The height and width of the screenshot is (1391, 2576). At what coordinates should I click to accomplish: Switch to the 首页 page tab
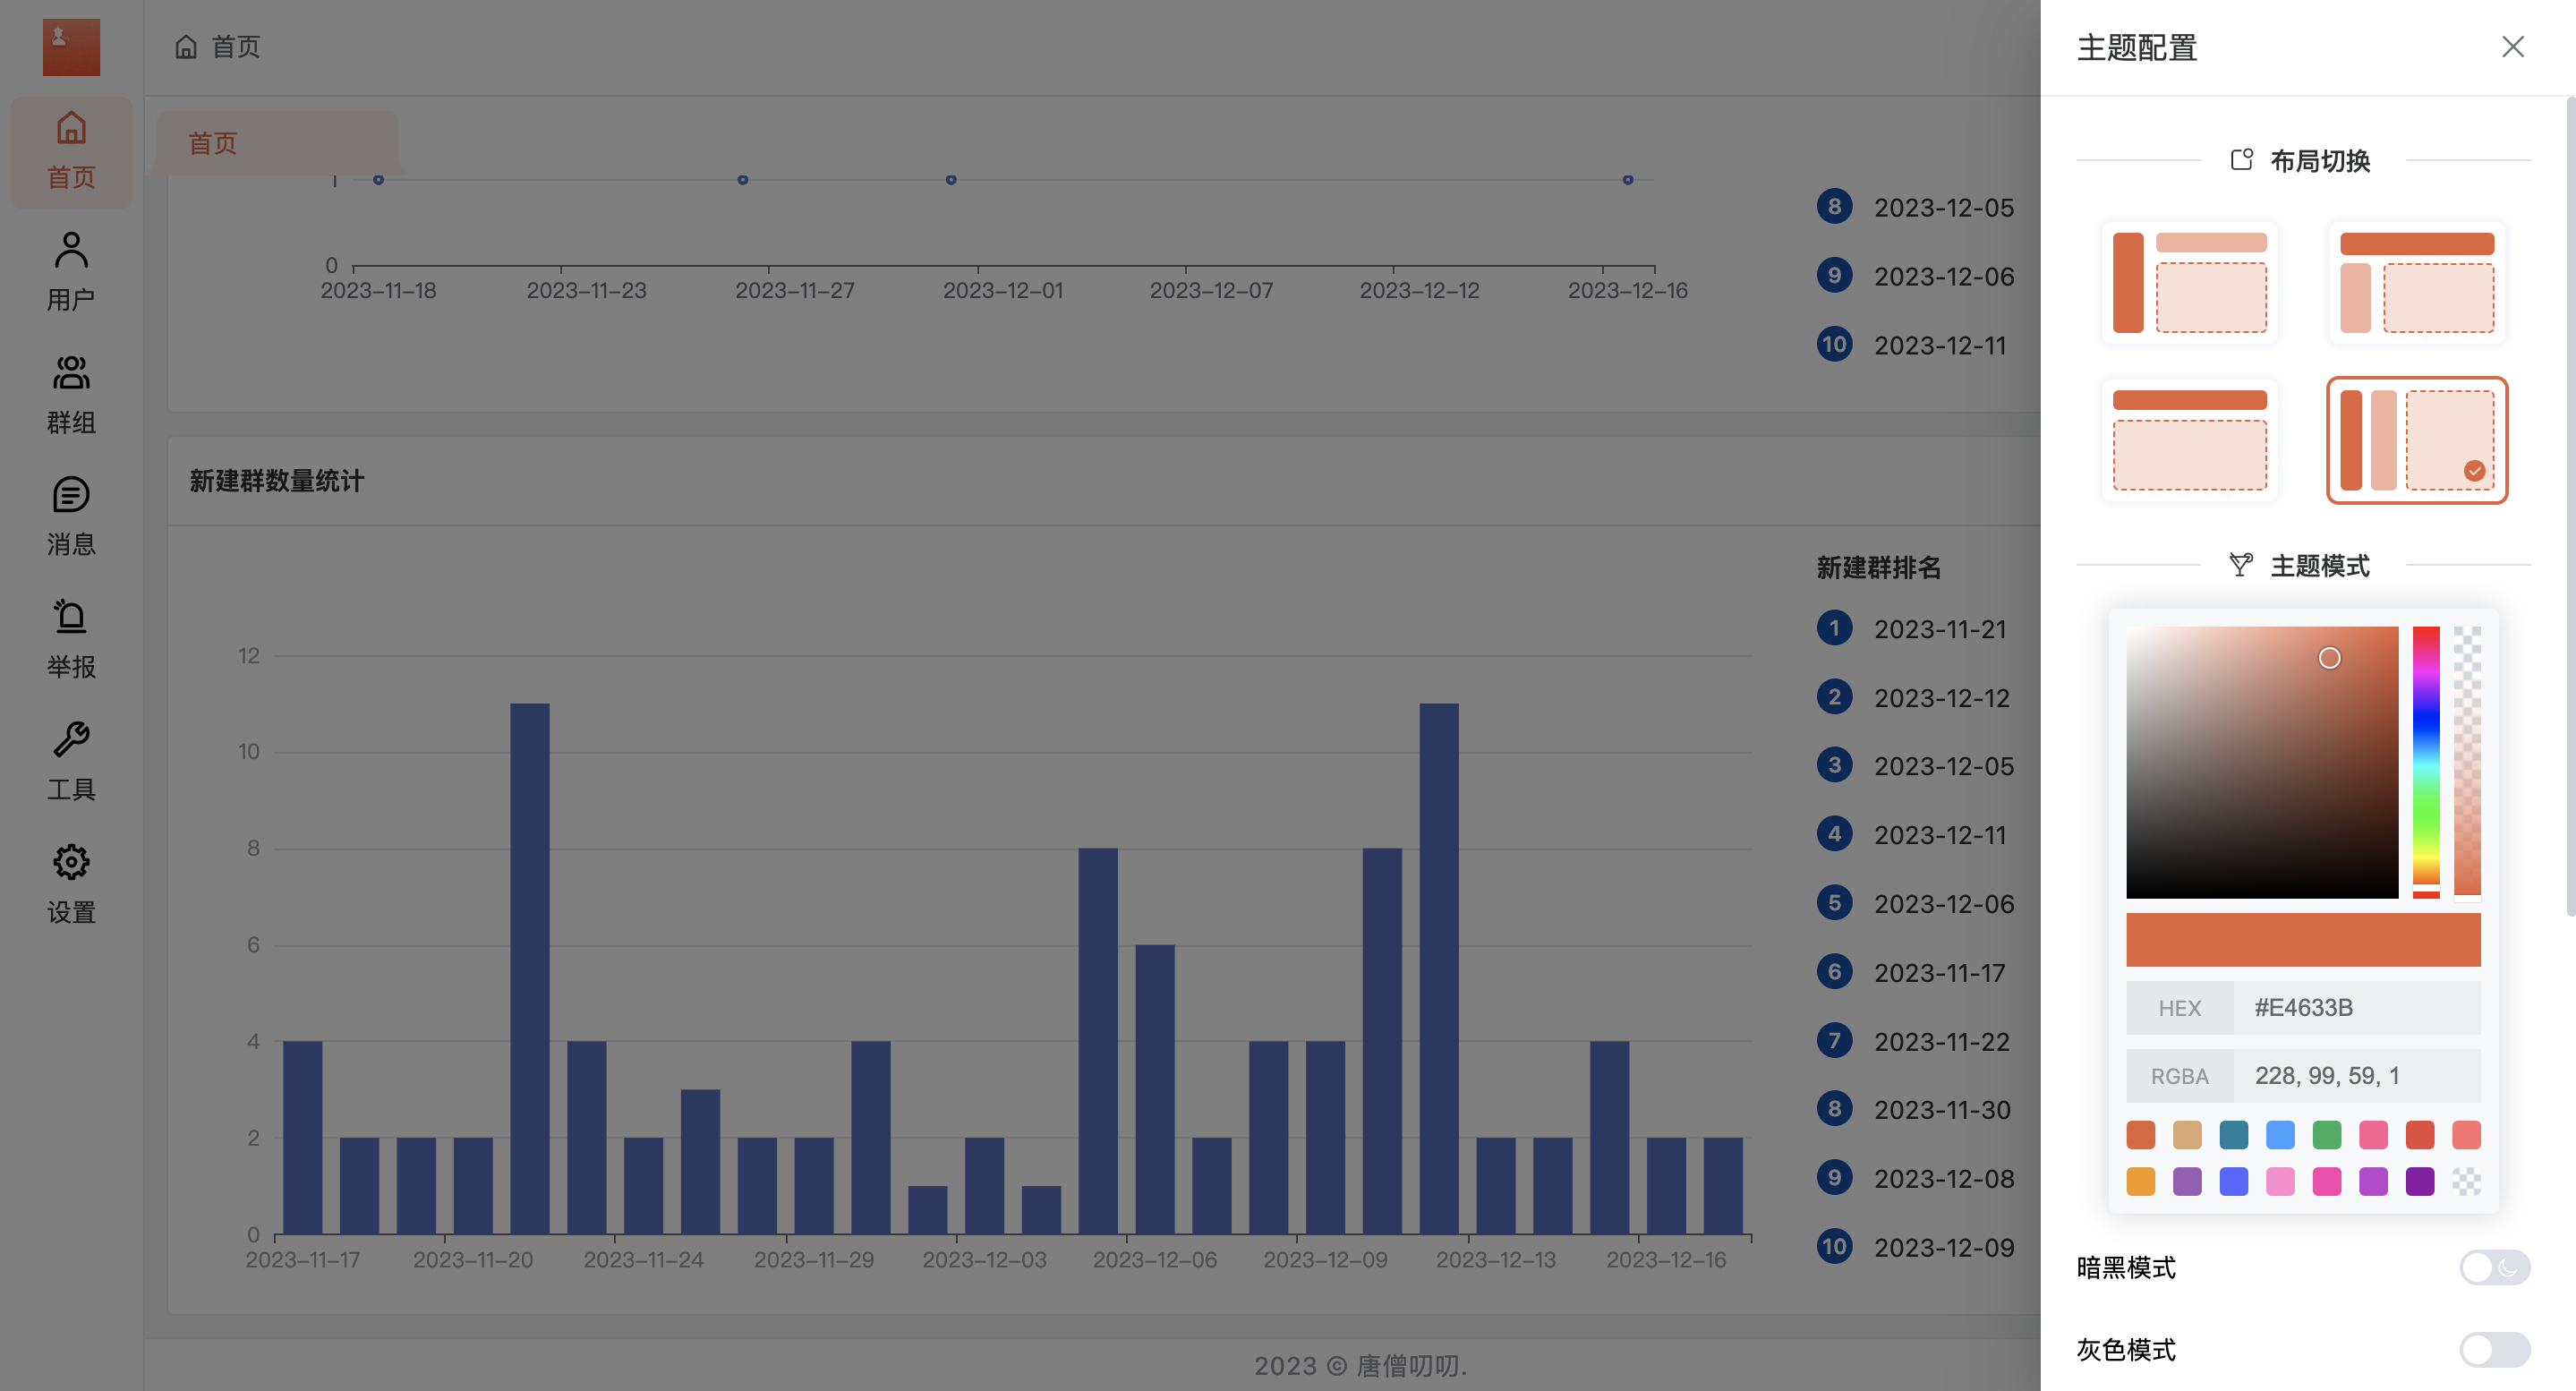[x=213, y=143]
